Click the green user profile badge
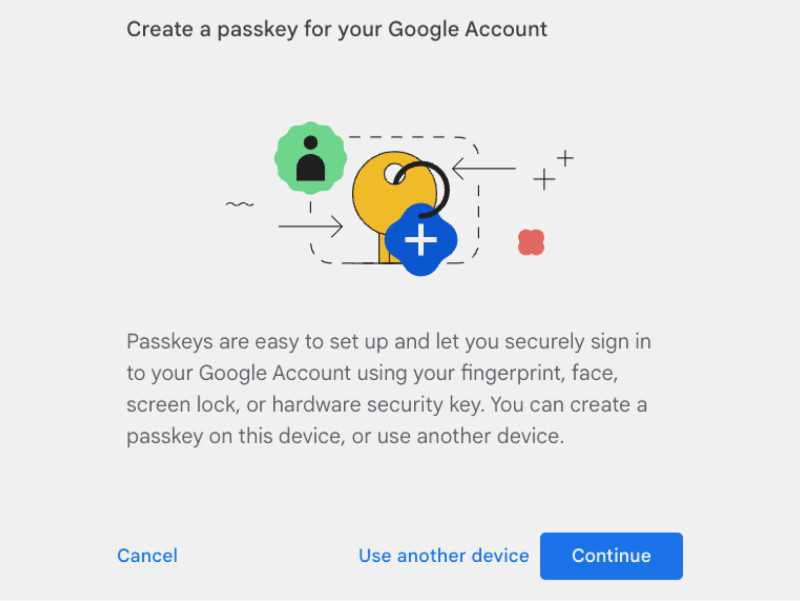 [310, 158]
